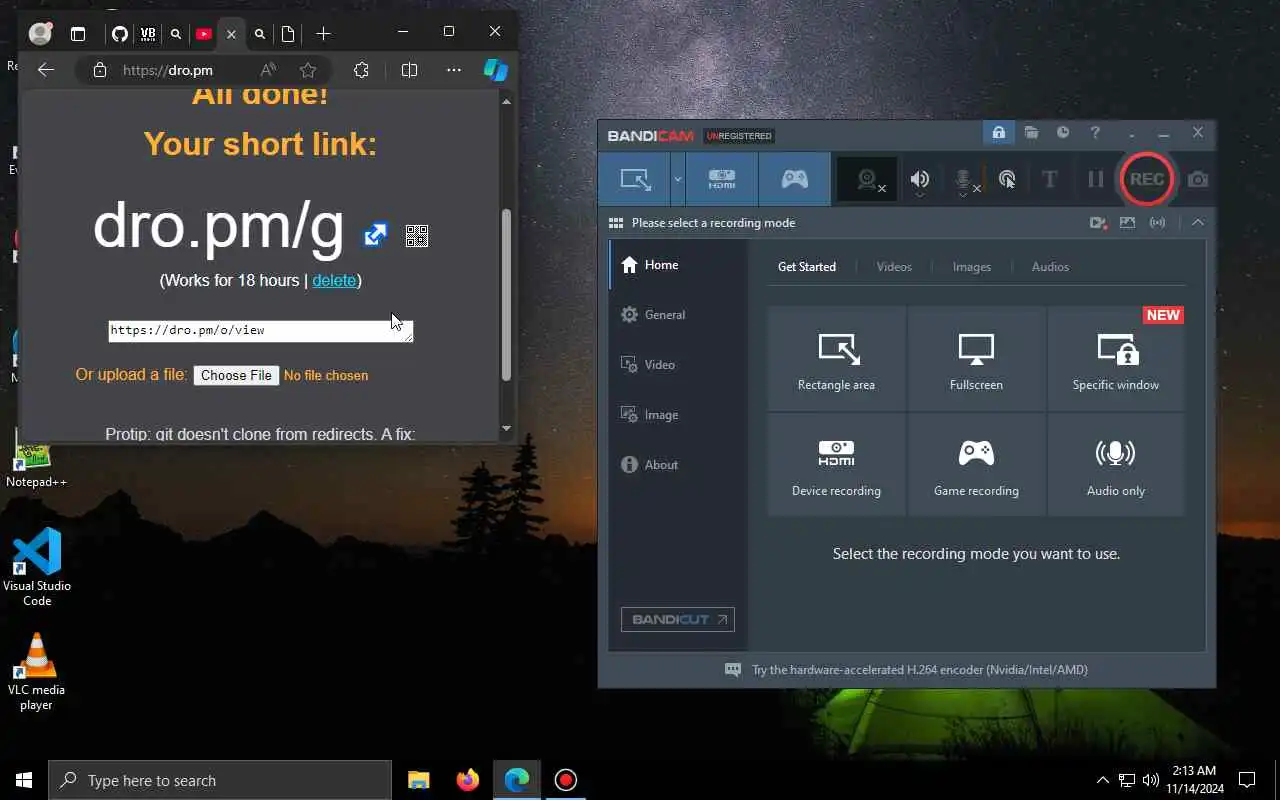1280x800 pixels.
Task: Switch to the Images tab
Action: [971, 267]
